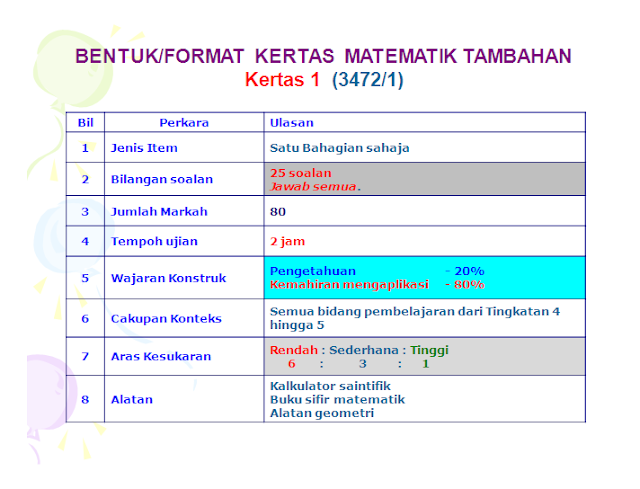Viewport: 640px width, 489px height.
Task: Click the red 'Kertas 1' subtitle
Action: tap(282, 80)
